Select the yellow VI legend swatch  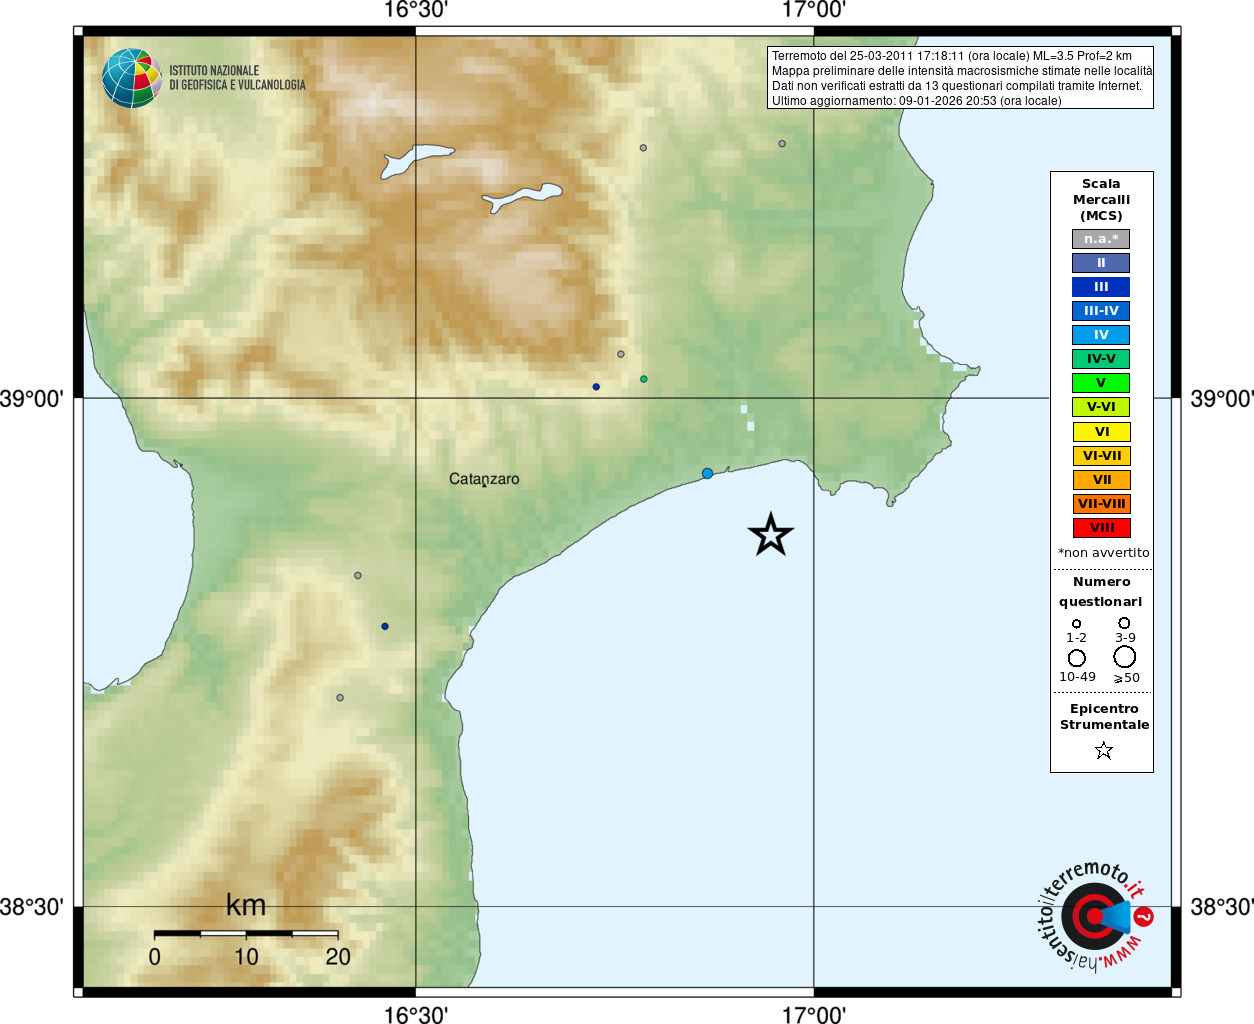pos(1101,432)
